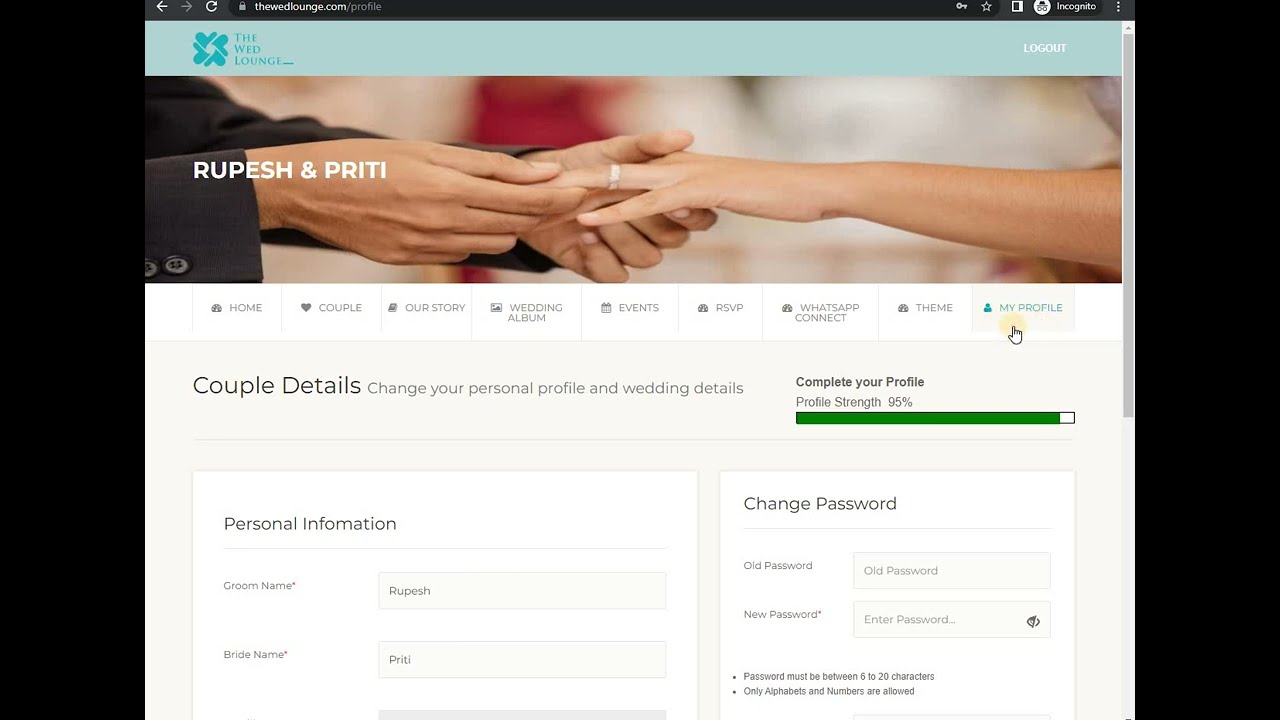1280x720 pixels.
Task: Open the RSVP tab
Action: click(720, 308)
